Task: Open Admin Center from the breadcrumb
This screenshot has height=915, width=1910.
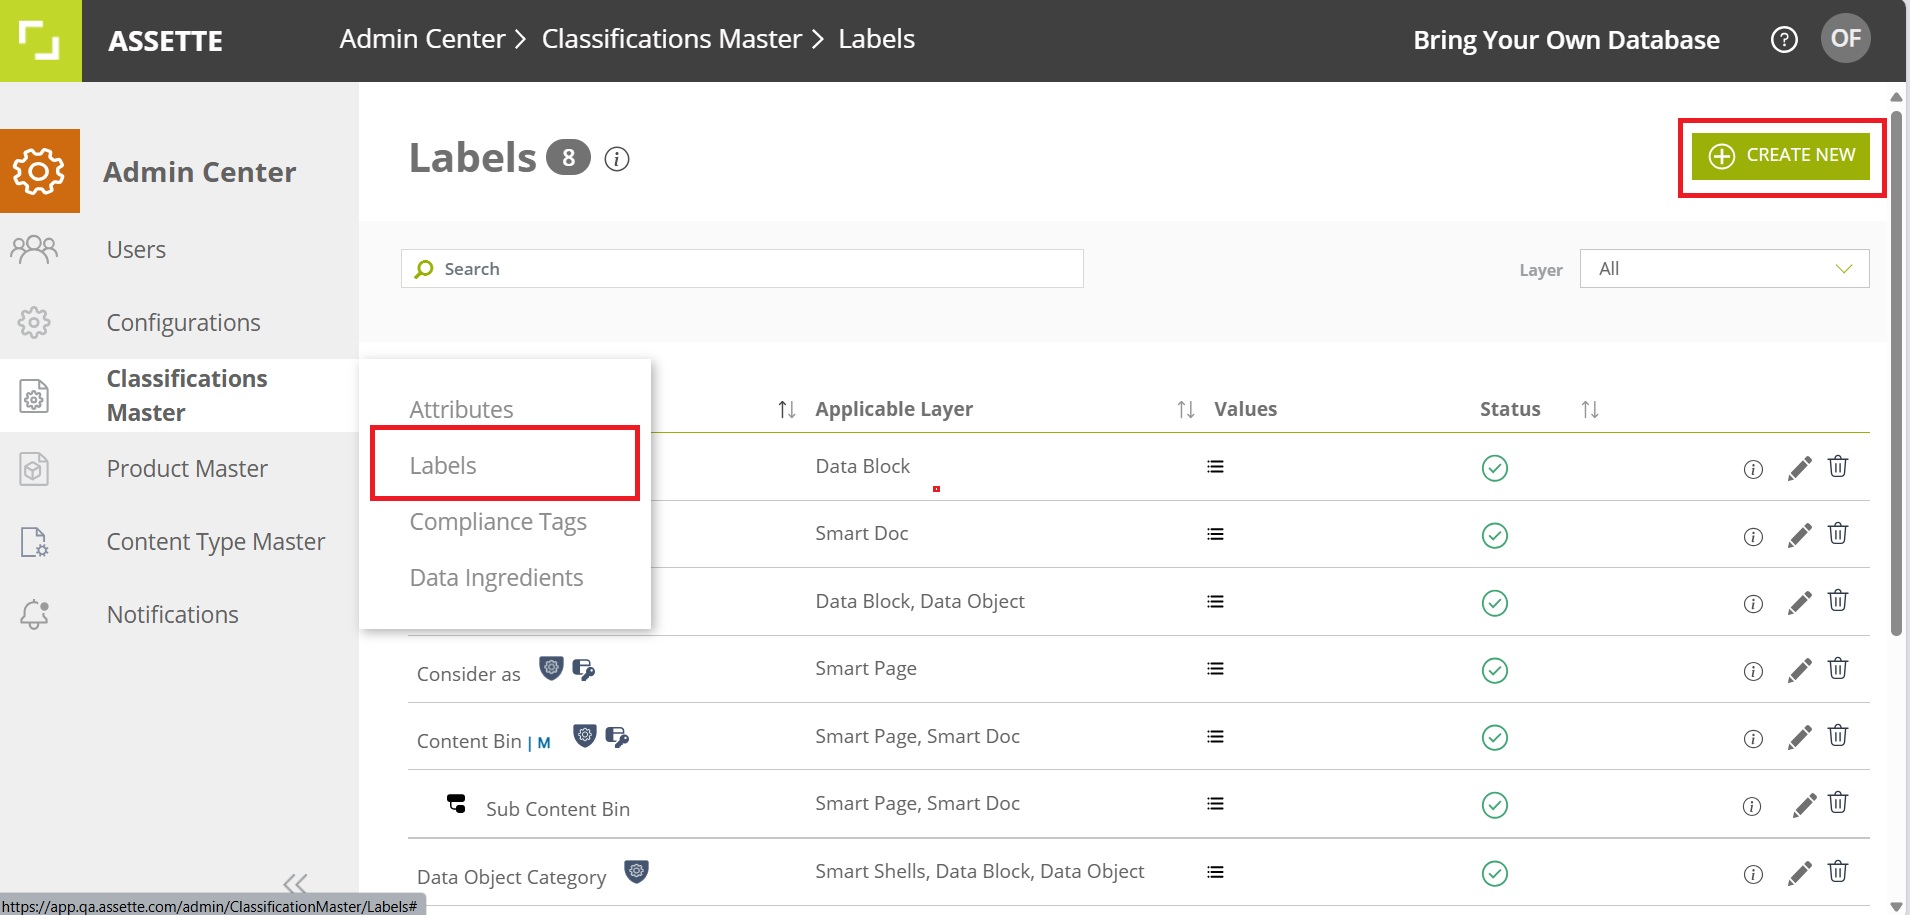Action: (x=422, y=38)
